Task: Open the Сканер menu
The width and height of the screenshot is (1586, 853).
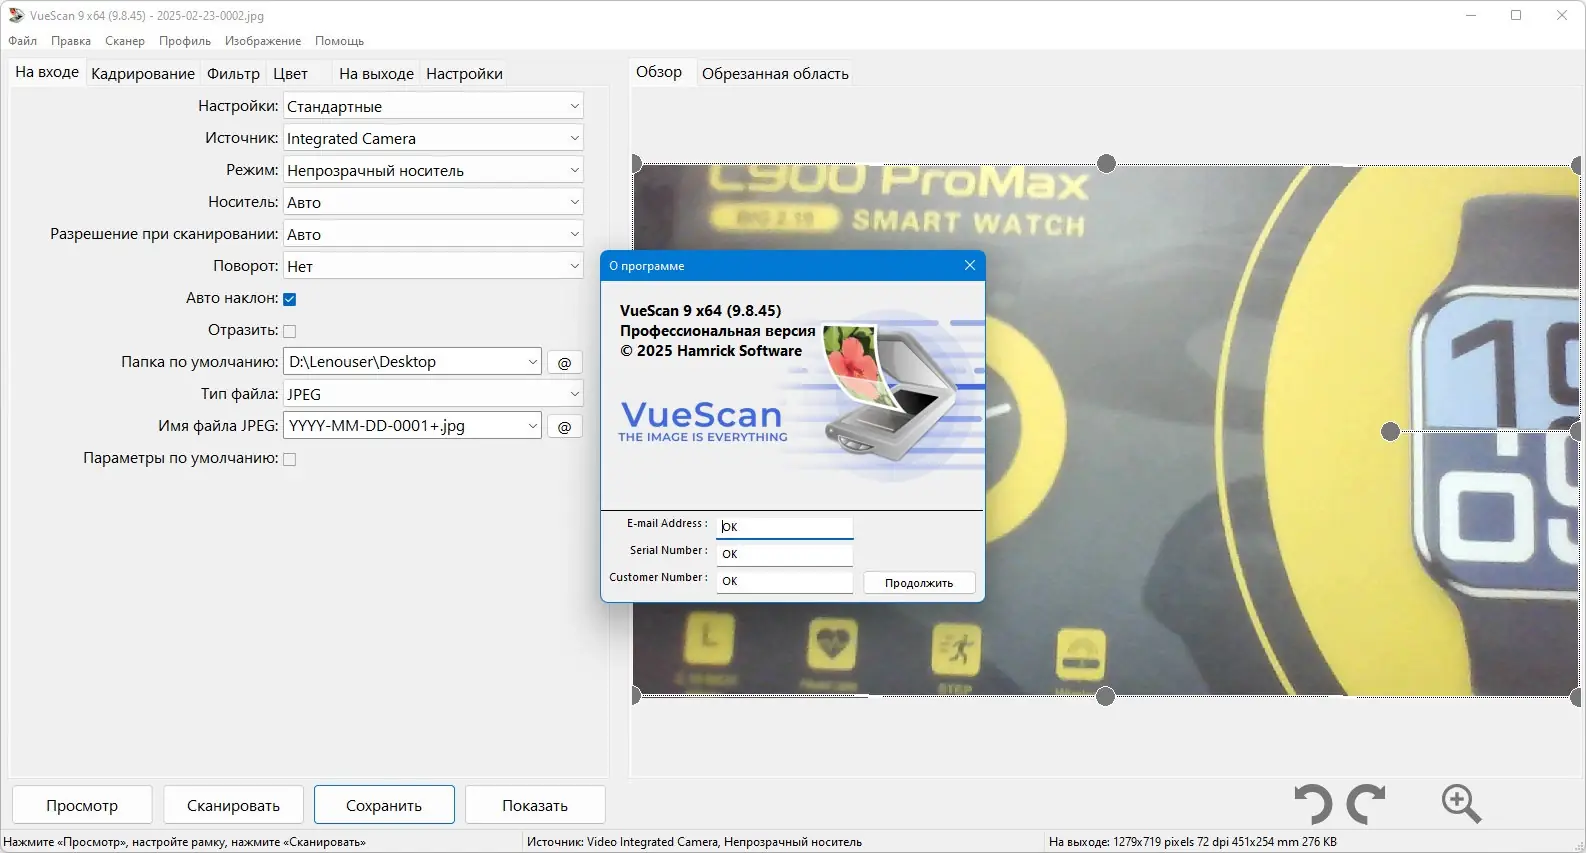Action: (x=125, y=41)
